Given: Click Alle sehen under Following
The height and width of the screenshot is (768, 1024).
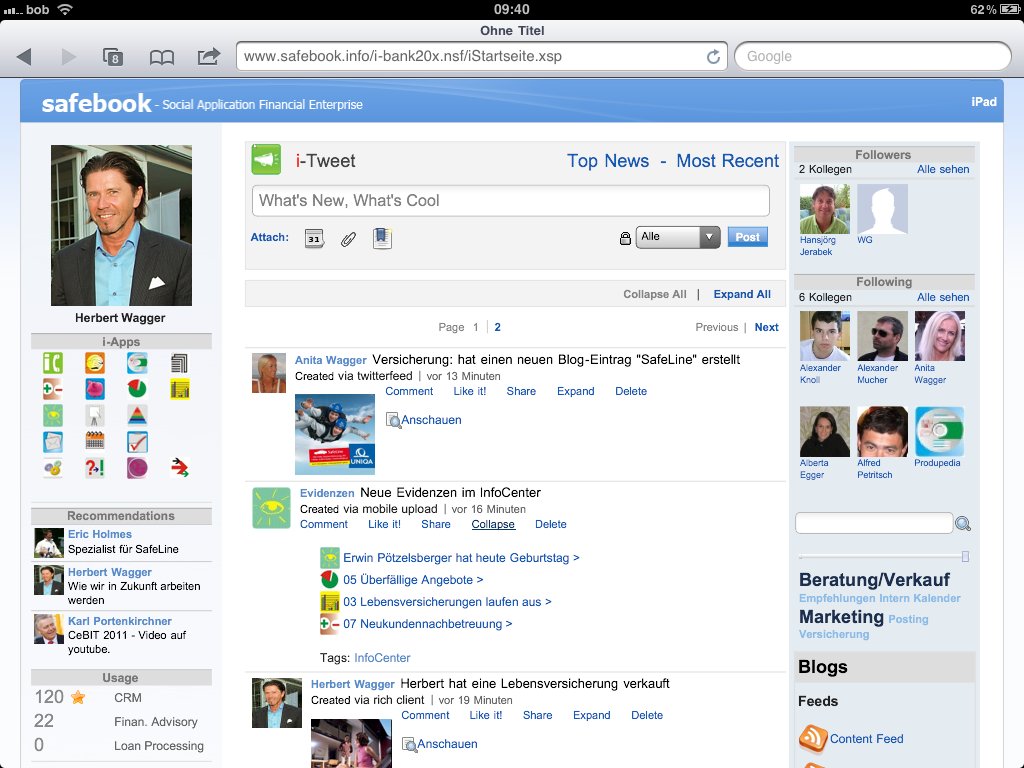Looking at the screenshot, I should click(943, 297).
